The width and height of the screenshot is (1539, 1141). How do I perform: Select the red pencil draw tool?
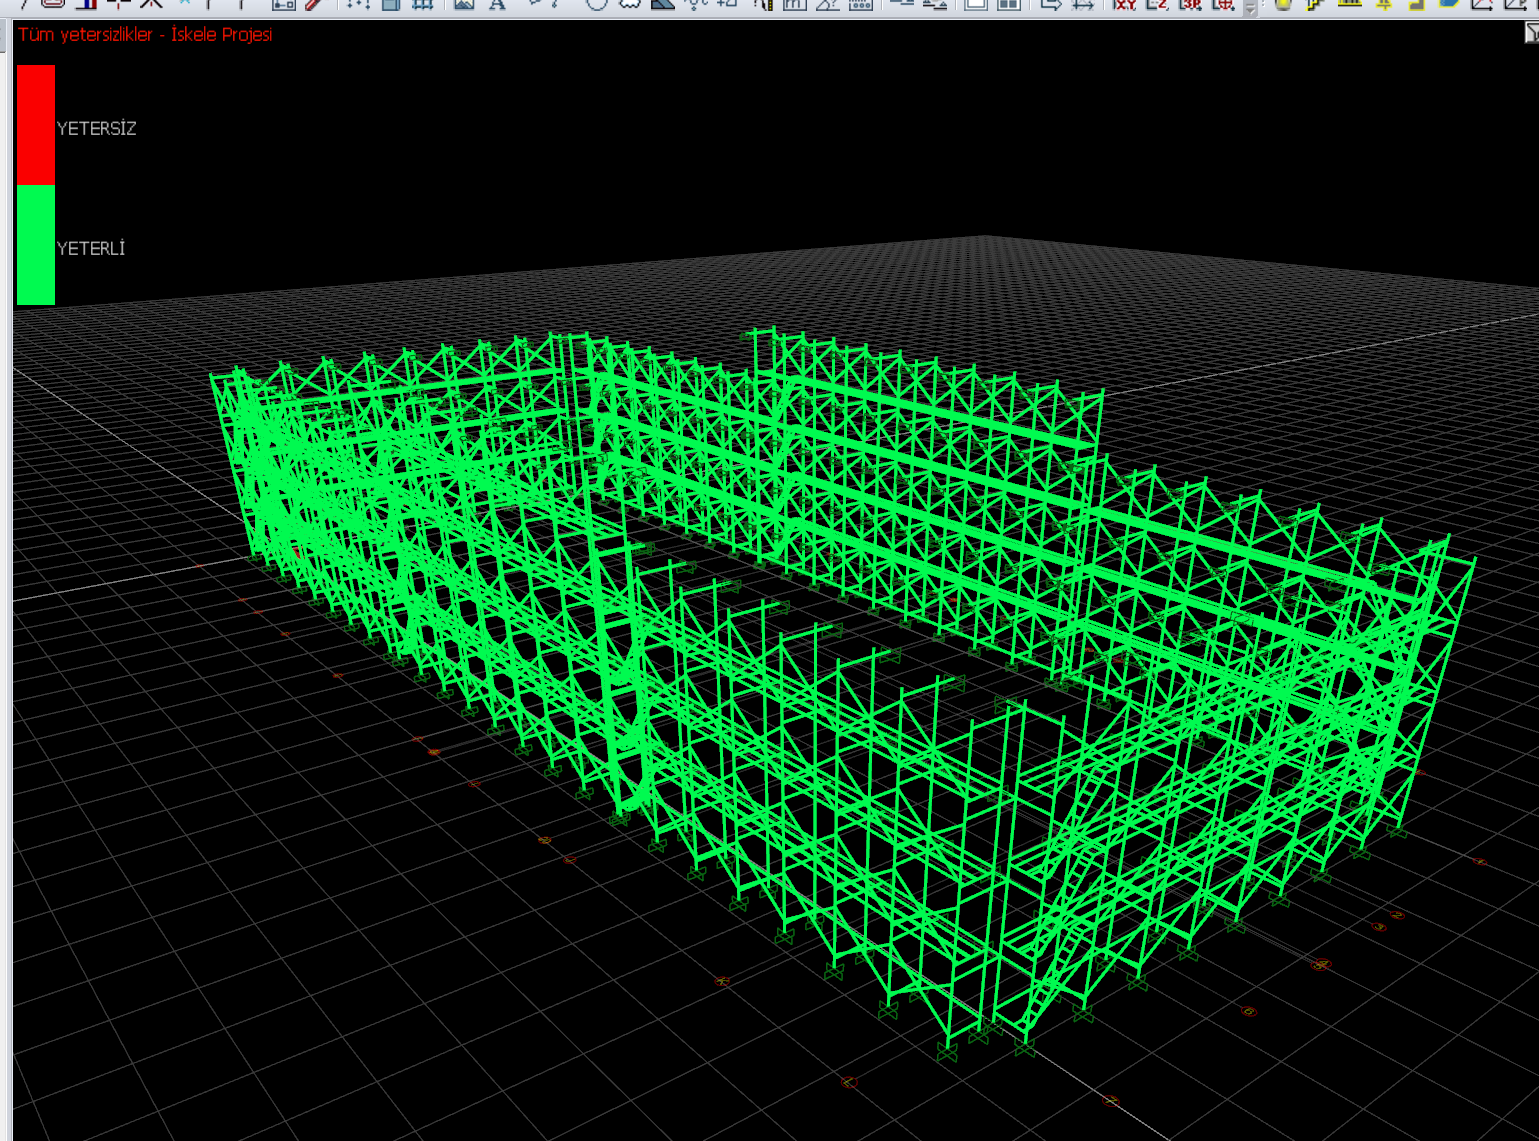point(316,4)
